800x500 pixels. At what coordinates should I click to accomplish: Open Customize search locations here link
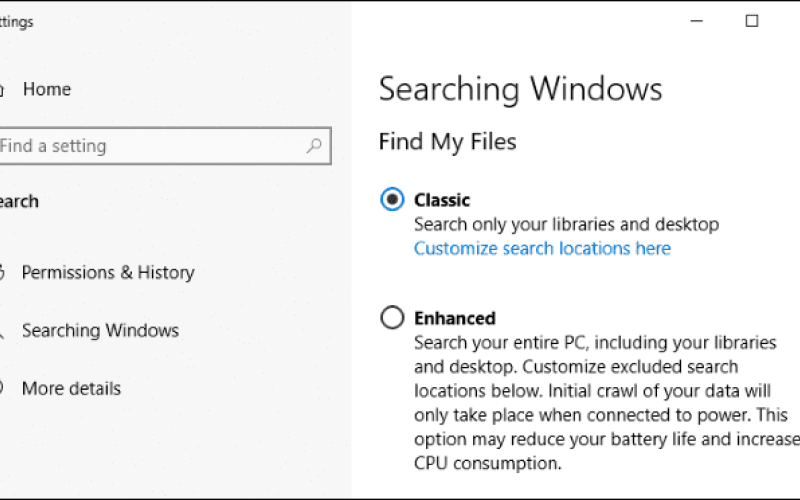(x=542, y=248)
